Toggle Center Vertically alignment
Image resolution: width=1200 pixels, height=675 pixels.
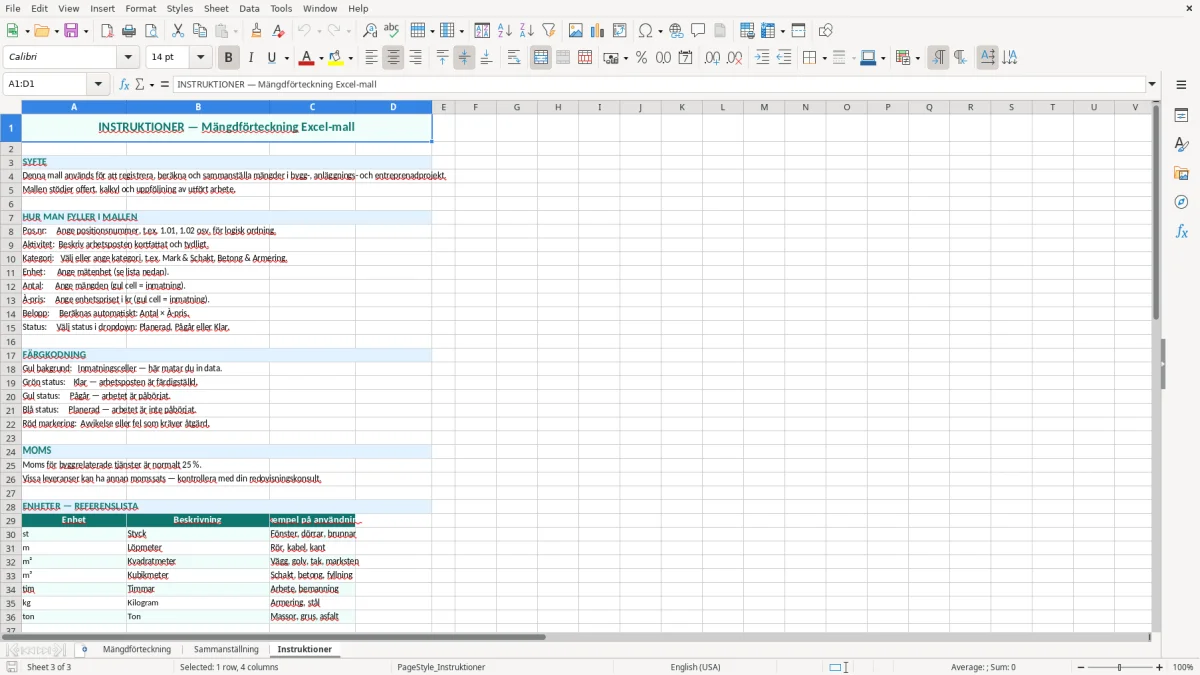[x=464, y=58]
